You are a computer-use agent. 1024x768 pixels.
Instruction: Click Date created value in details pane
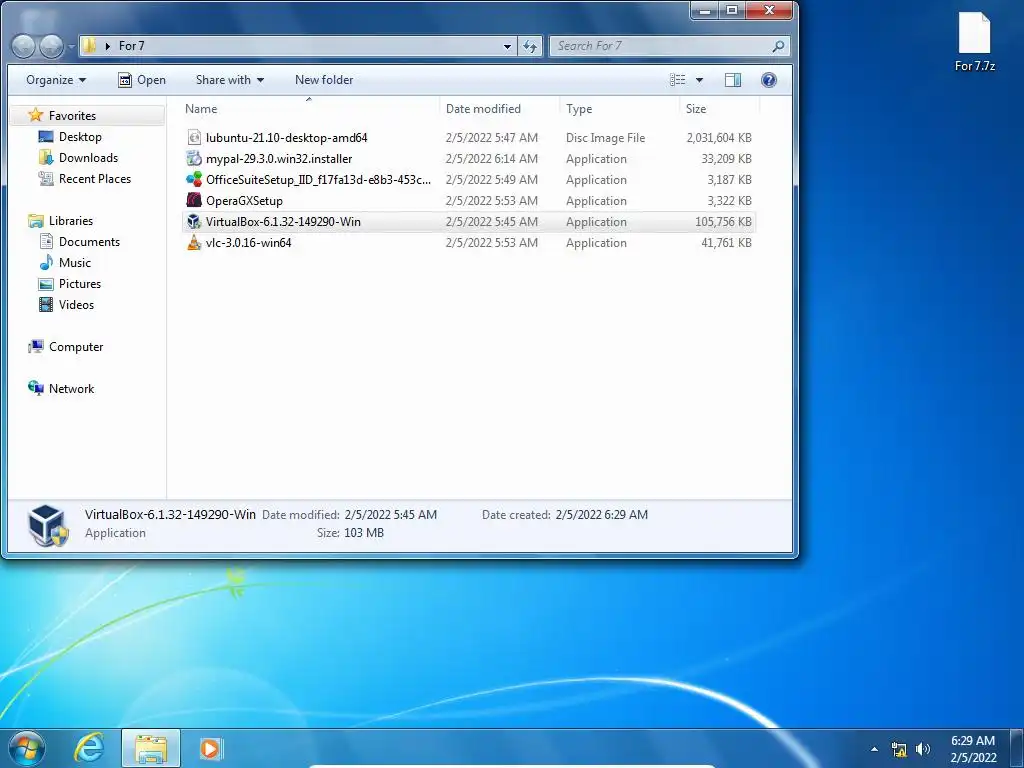click(x=601, y=515)
